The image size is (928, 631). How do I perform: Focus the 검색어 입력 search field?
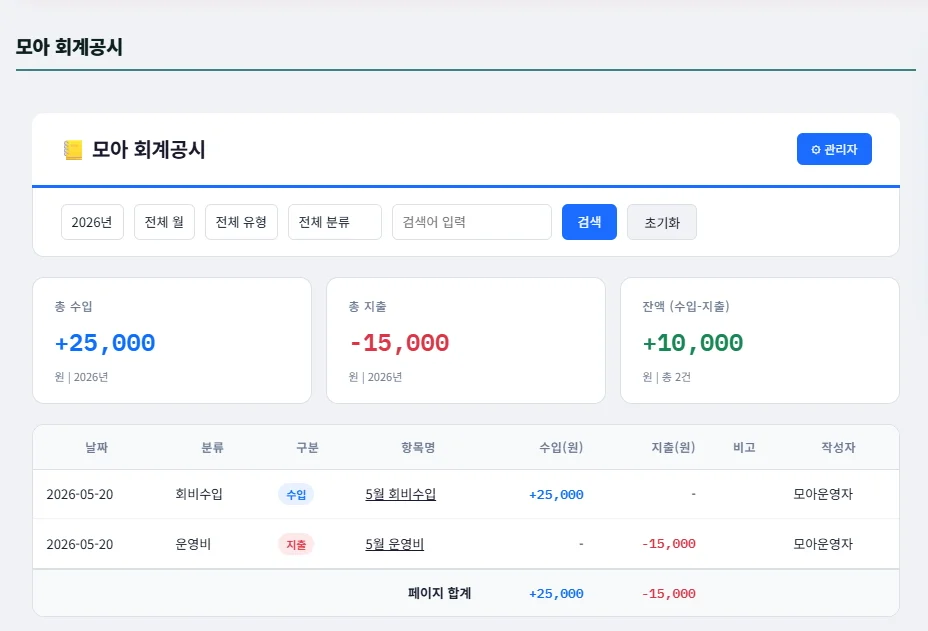tap(472, 222)
